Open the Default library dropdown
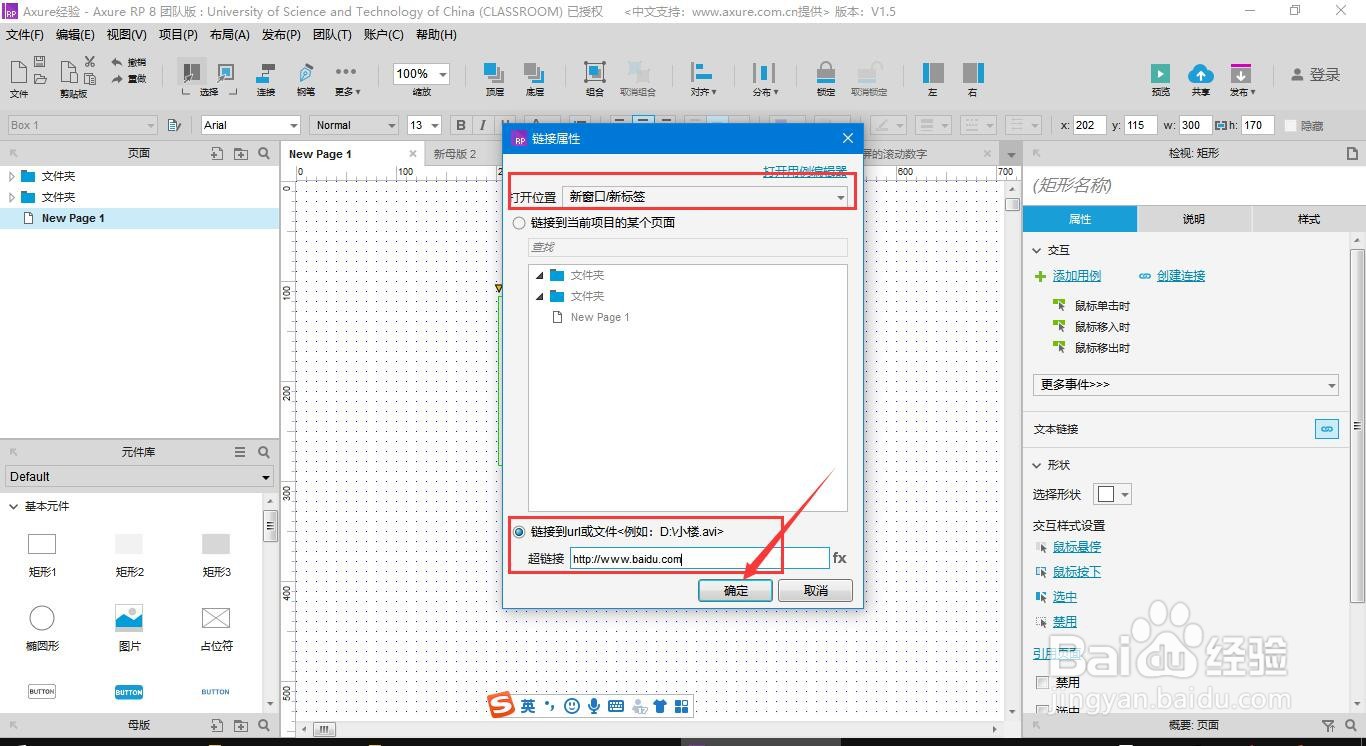Viewport: 1366px width, 746px height. (139, 477)
